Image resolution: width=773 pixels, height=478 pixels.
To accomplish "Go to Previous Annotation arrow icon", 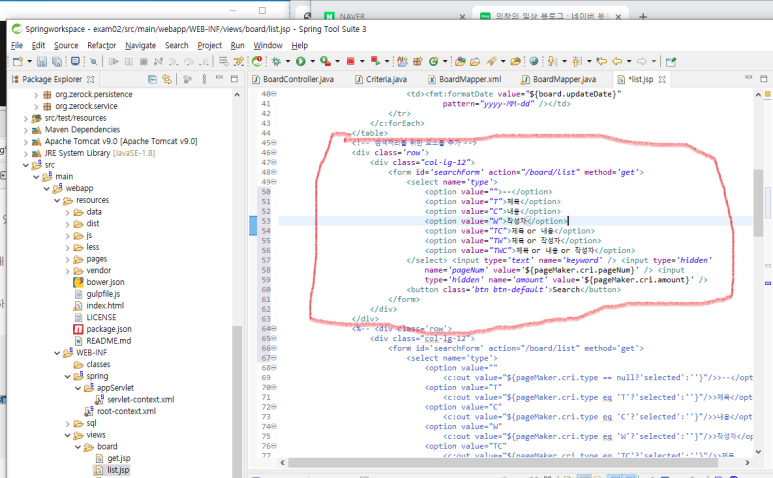I will [577, 62].
